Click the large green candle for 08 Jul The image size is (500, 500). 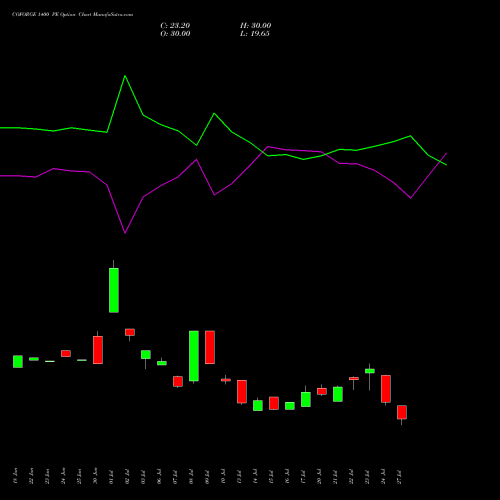tap(194, 356)
